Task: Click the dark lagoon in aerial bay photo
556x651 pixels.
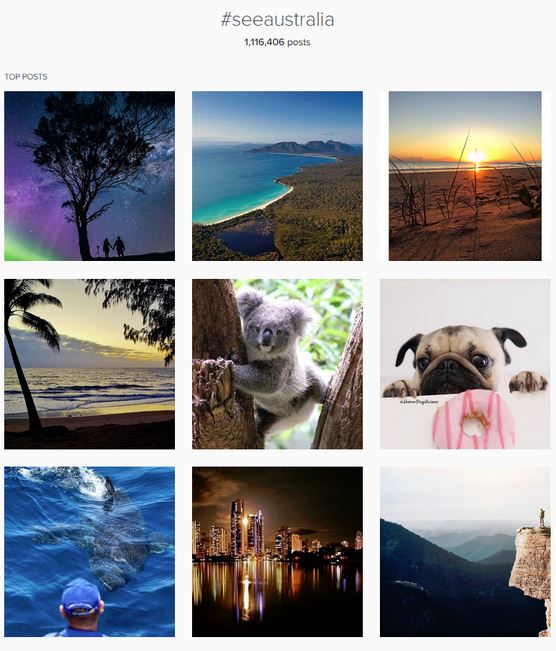Action: coord(246,240)
